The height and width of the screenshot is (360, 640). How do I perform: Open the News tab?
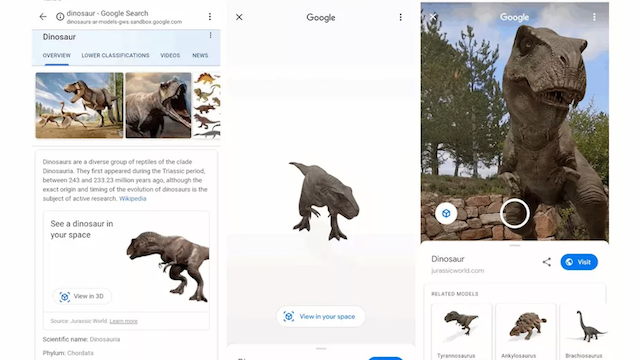(200, 56)
